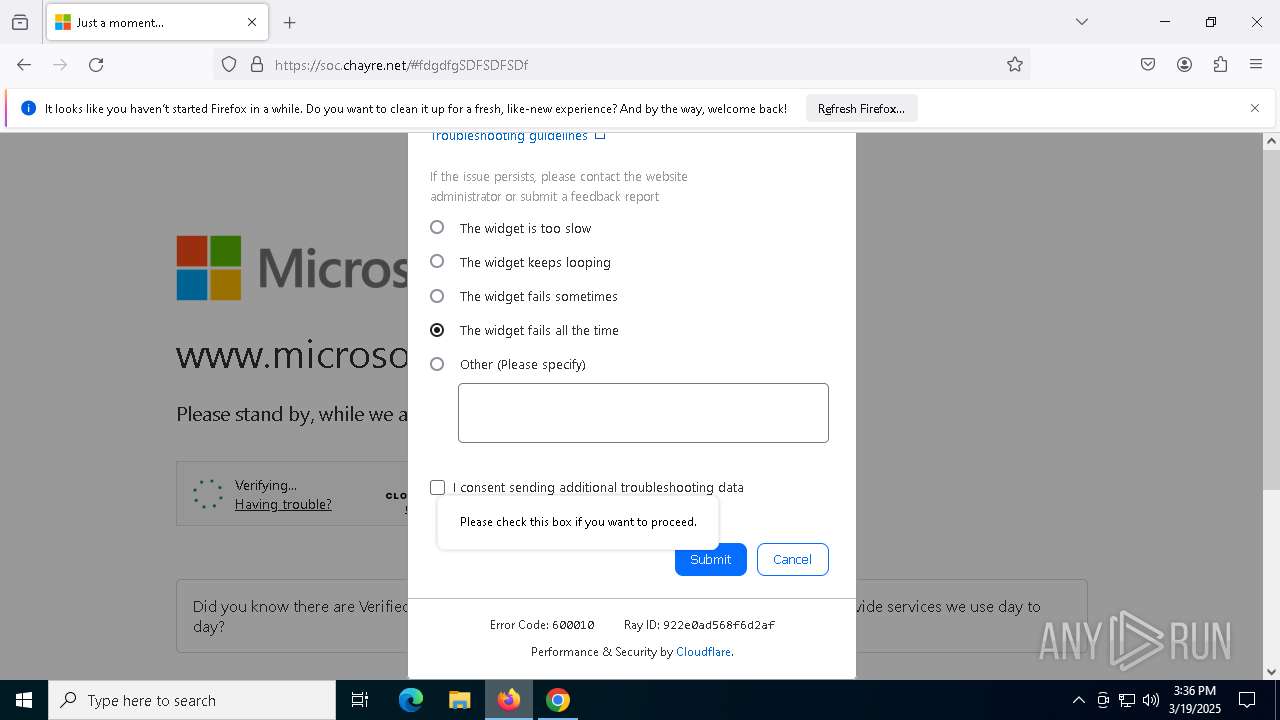Launch Google Chrome from taskbar
This screenshot has width=1280, height=720.
[558, 700]
